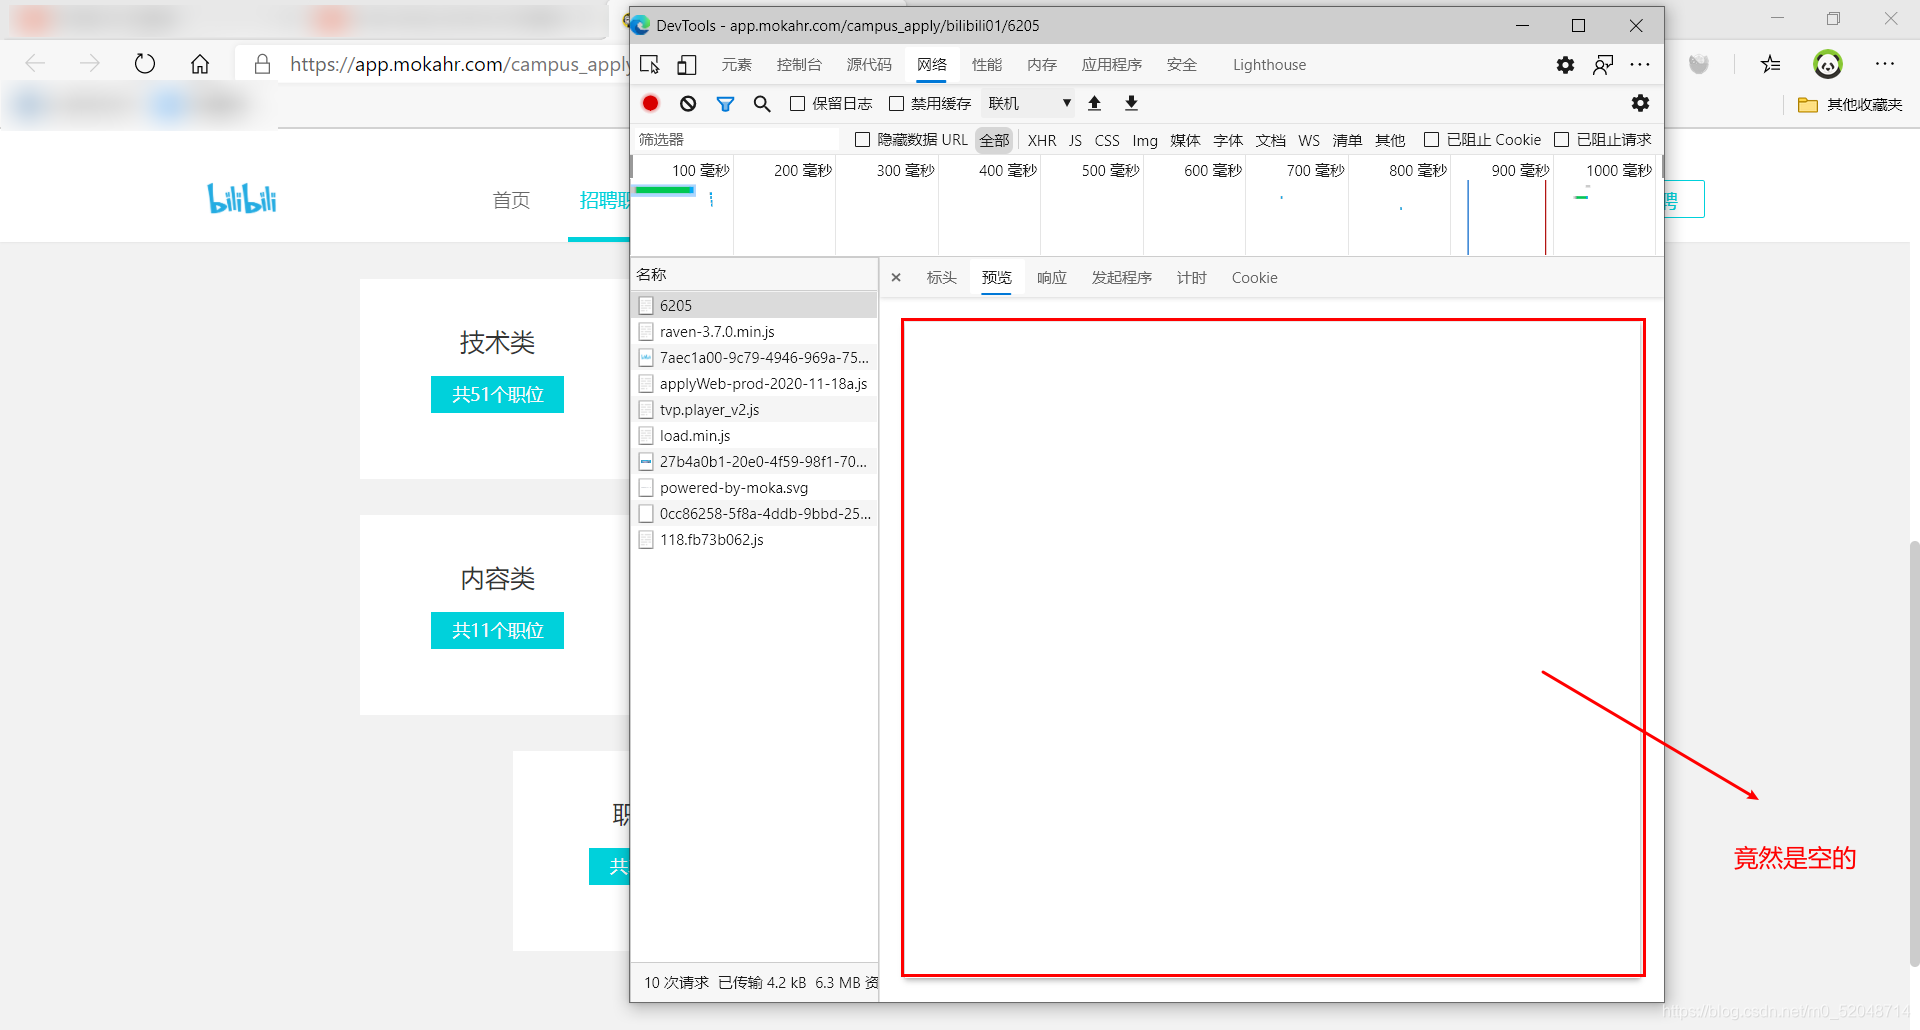Image resolution: width=1920 pixels, height=1030 pixels.
Task: Filter requests by JS type
Action: [1075, 140]
